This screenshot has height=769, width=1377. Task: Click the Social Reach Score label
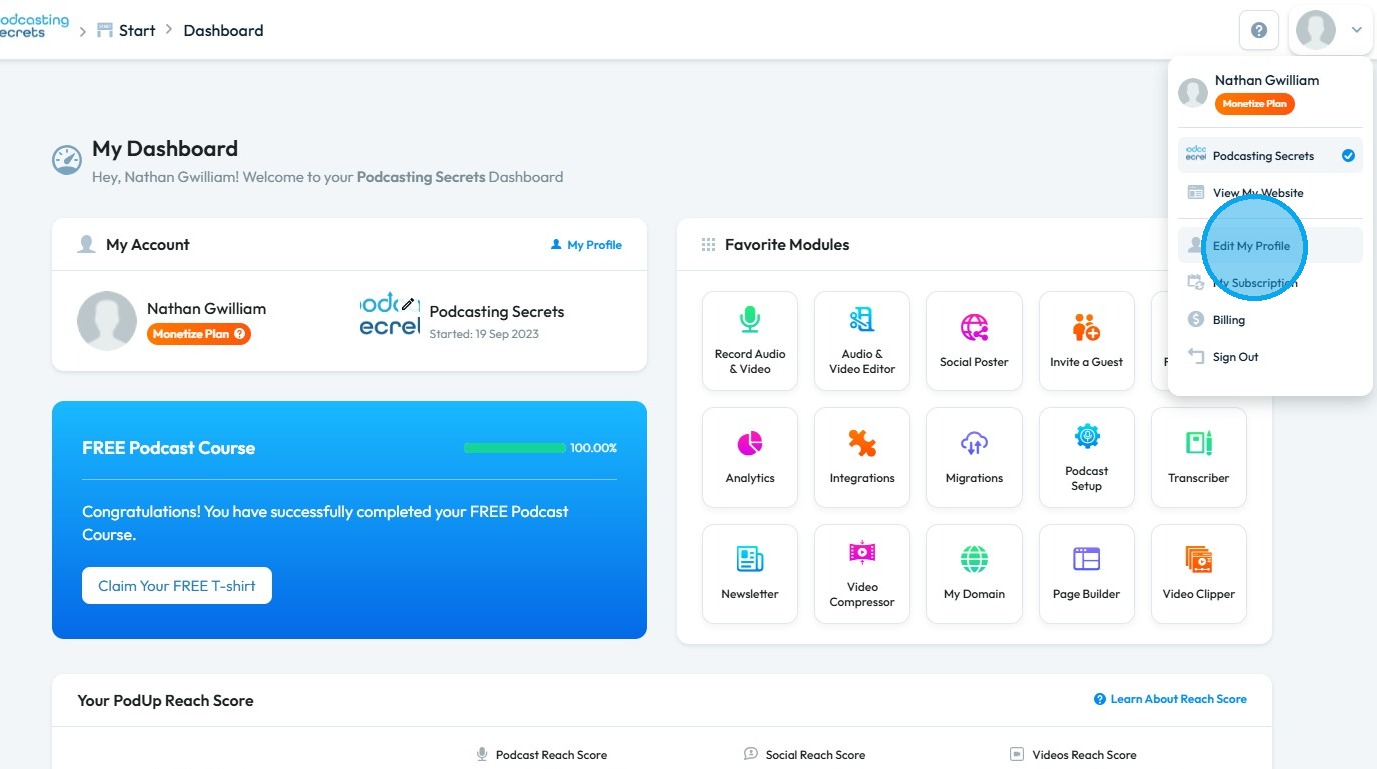[815, 755]
